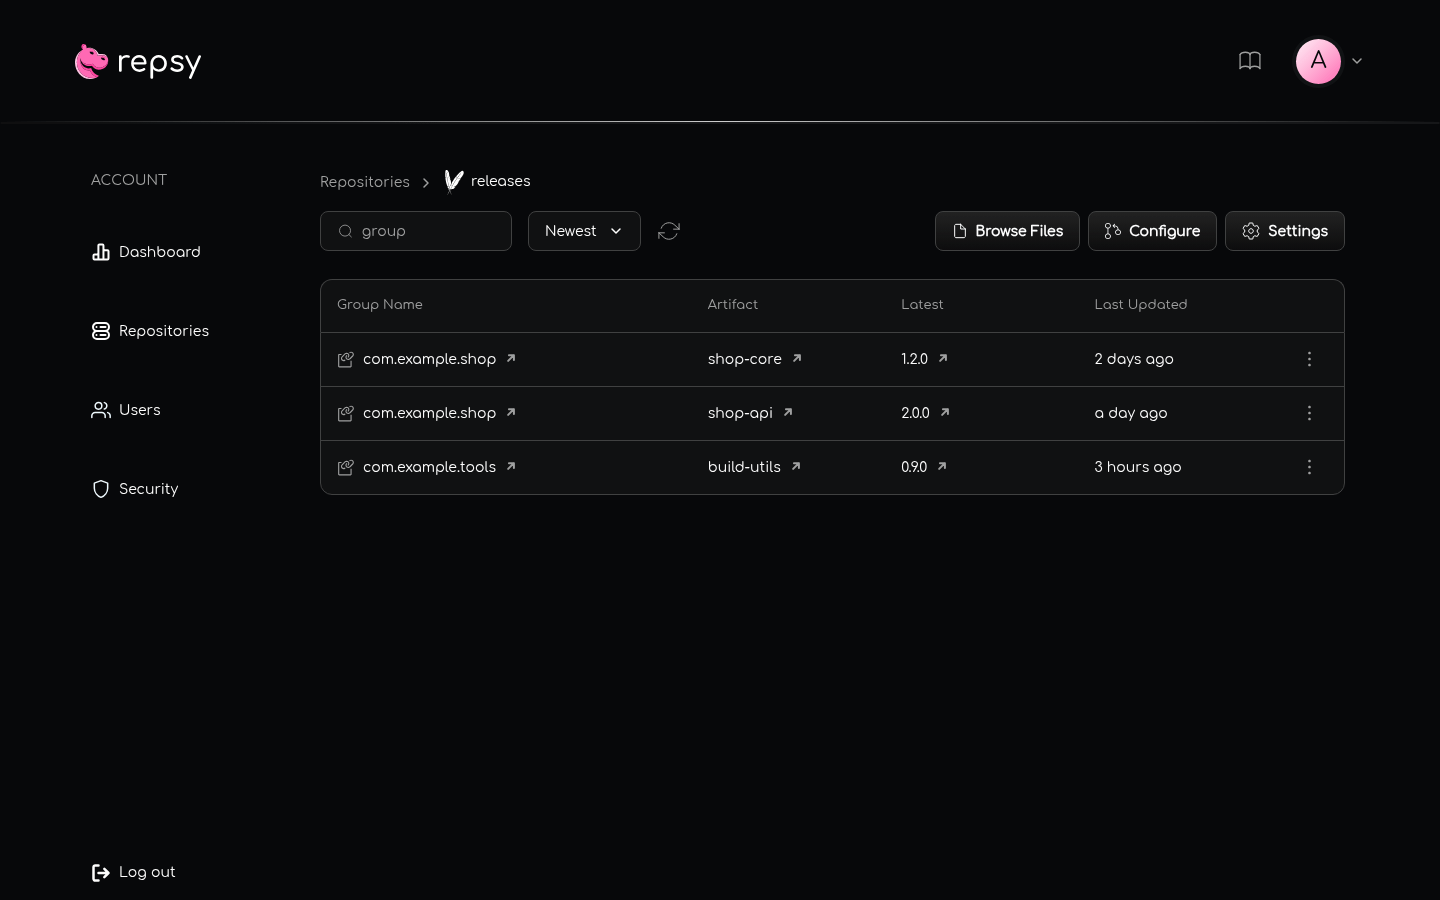The image size is (1440, 900).
Task: Open Dashboard in the sidebar
Action: (x=146, y=252)
